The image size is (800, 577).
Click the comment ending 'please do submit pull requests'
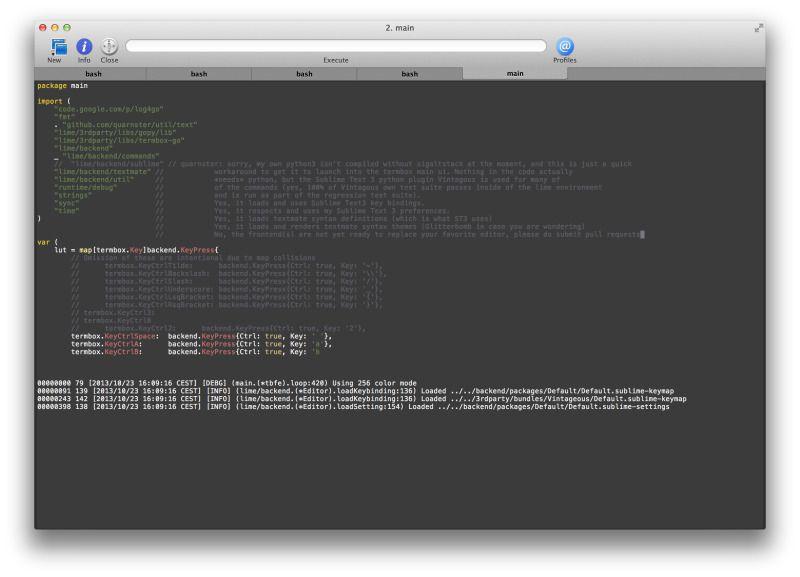[x=397, y=235]
